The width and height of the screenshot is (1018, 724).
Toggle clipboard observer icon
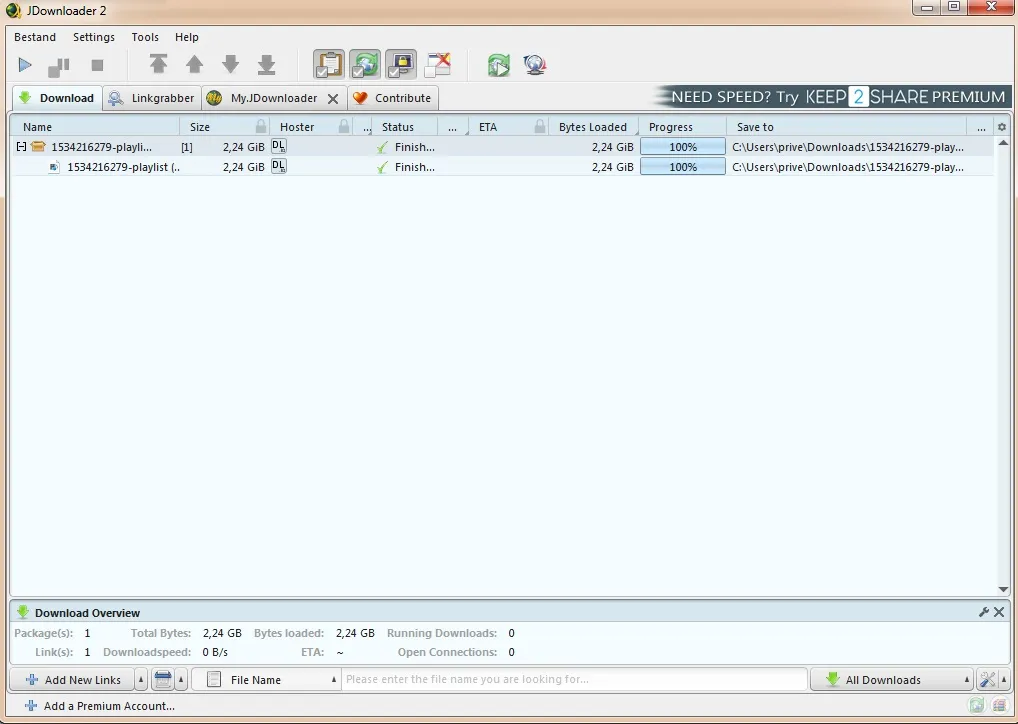pos(329,64)
